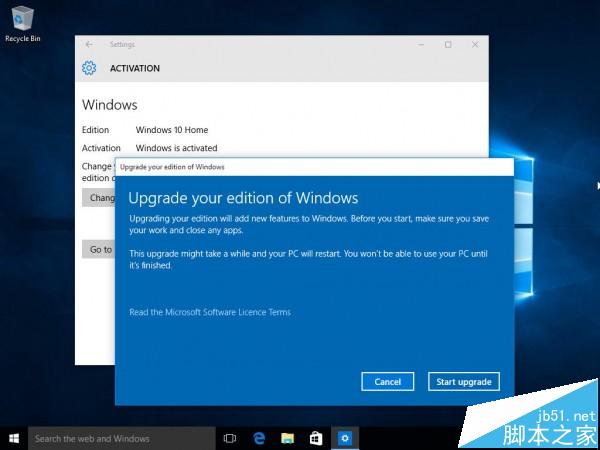
Task: Open File Explorer from the taskbar
Action: coord(288,437)
